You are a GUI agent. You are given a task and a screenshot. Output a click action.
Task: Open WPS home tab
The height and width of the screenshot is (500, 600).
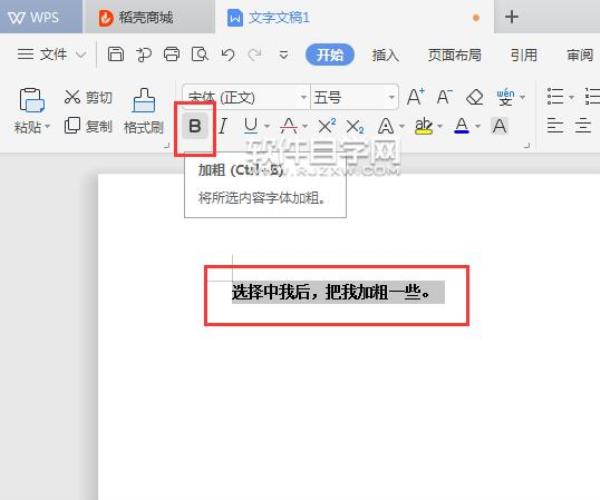[41, 17]
